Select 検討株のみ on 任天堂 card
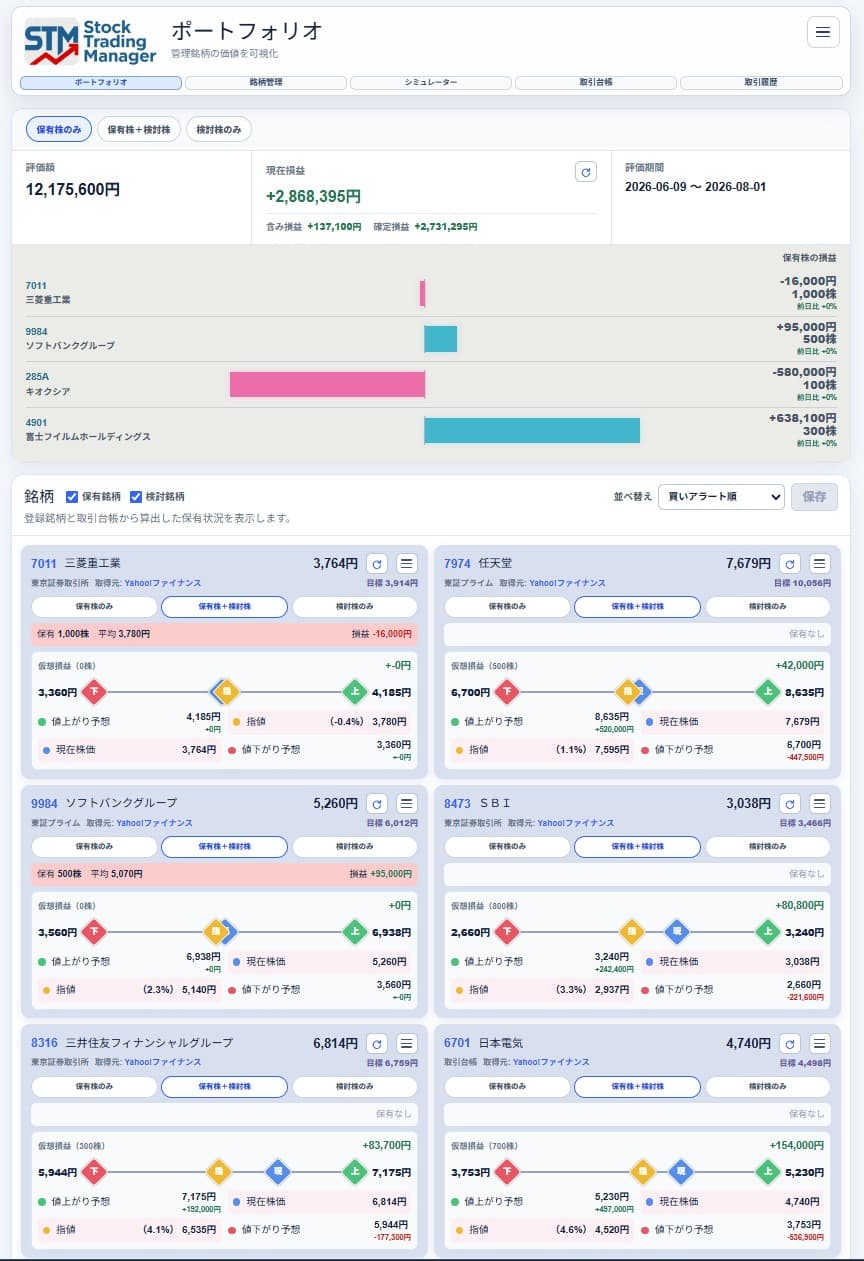This screenshot has width=864, height=1261. [768, 607]
